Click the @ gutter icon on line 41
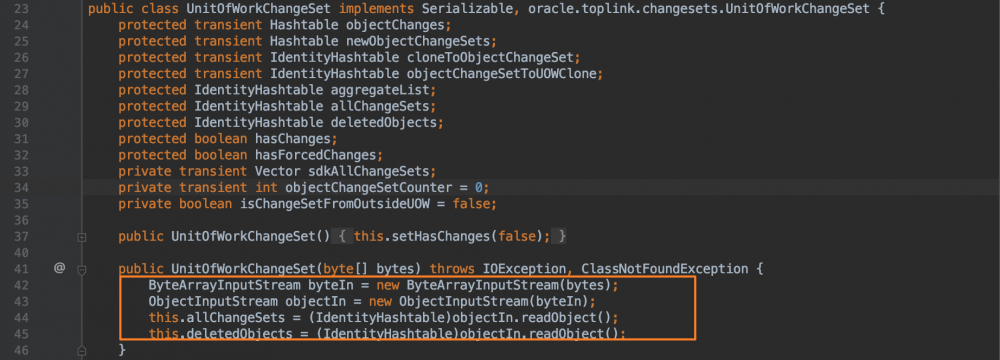The image size is (1000, 360). click(59, 269)
